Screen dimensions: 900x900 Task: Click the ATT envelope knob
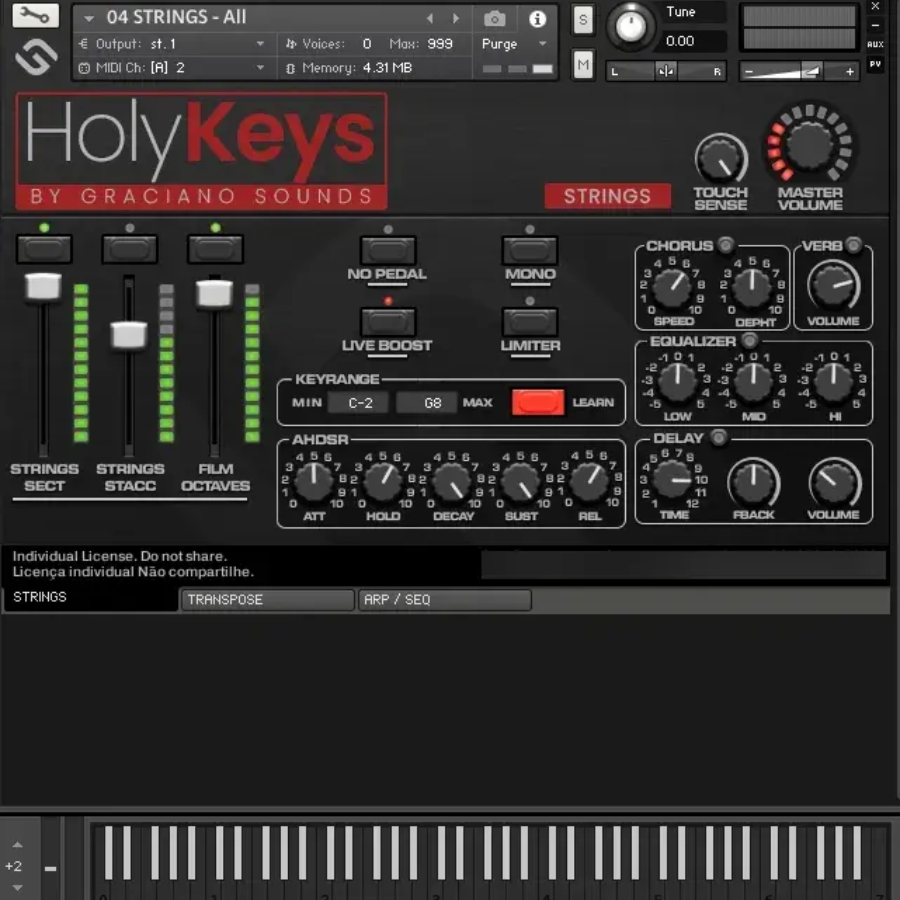click(x=313, y=482)
